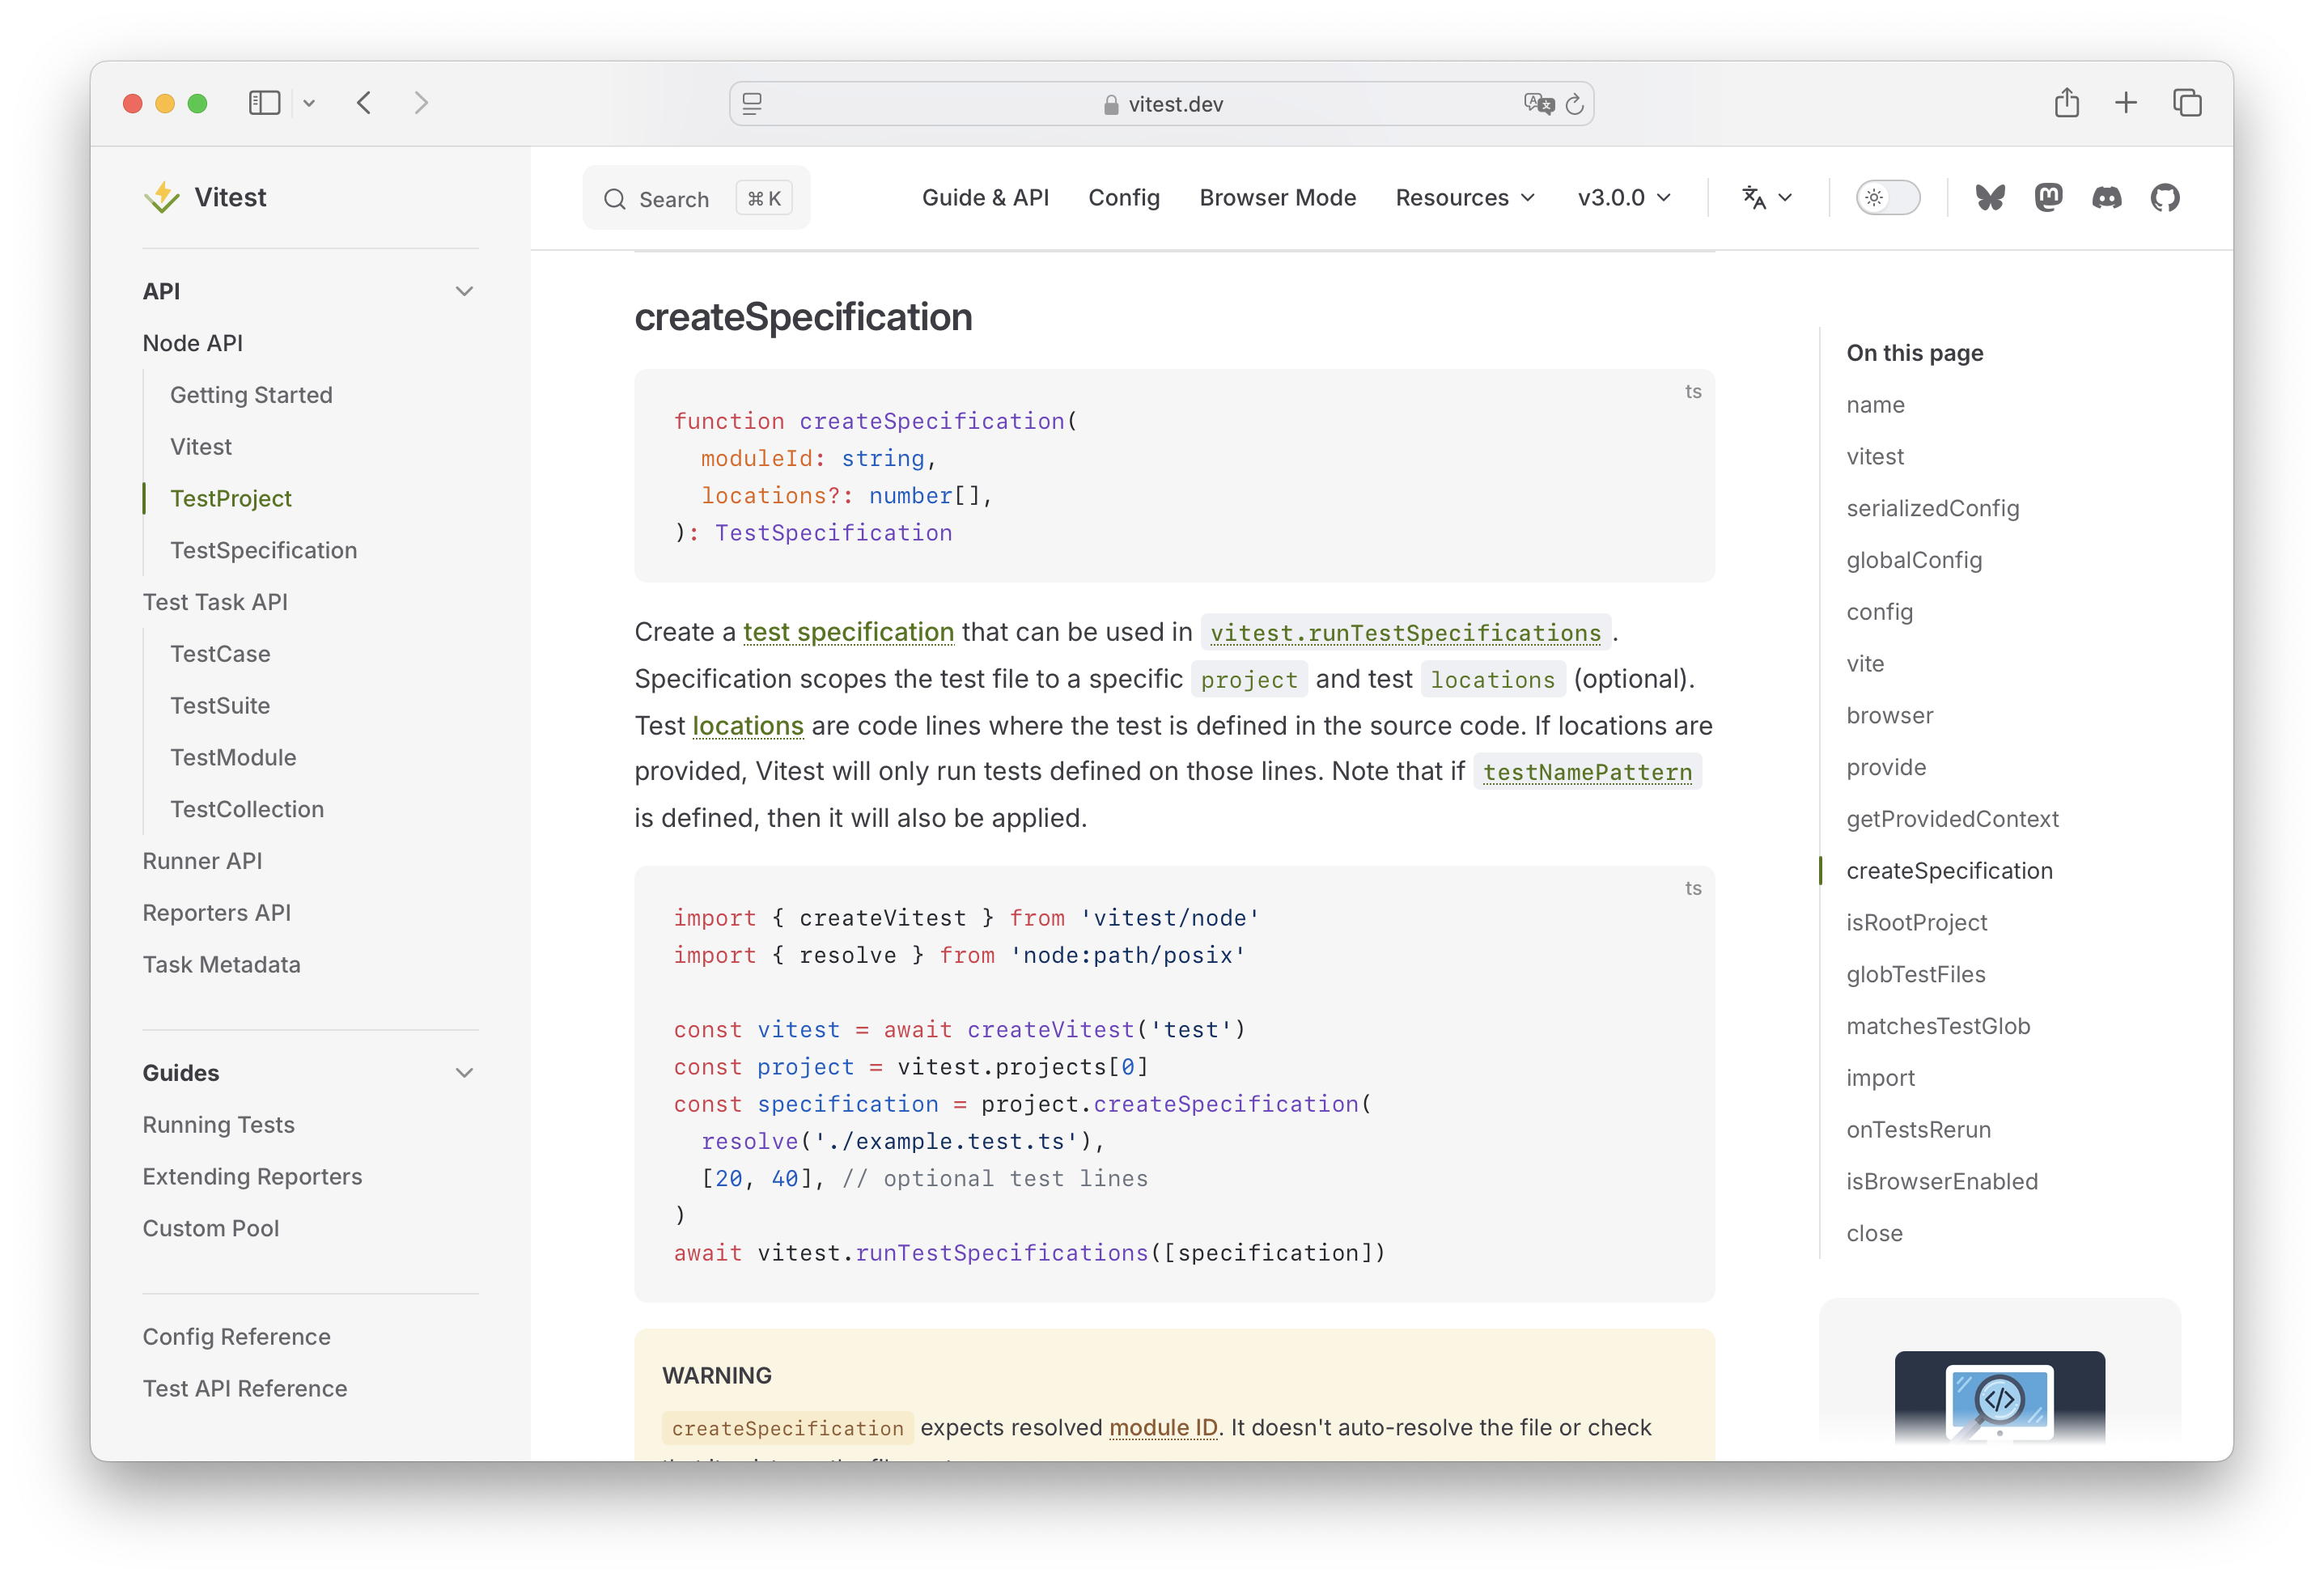Image resolution: width=2324 pixels, height=1581 pixels.
Task: Click the module ID link in warning
Action: pos(1162,1428)
